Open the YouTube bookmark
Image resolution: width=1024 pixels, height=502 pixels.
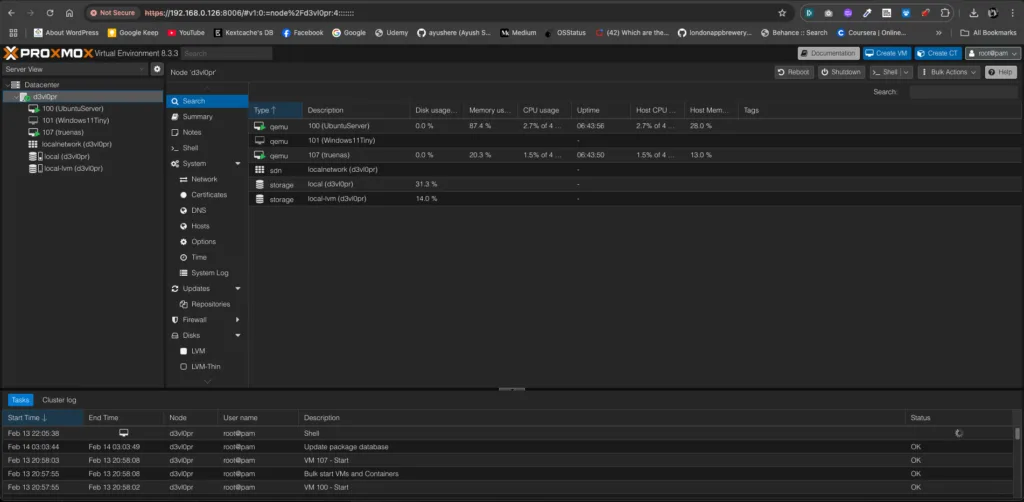[x=186, y=33]
